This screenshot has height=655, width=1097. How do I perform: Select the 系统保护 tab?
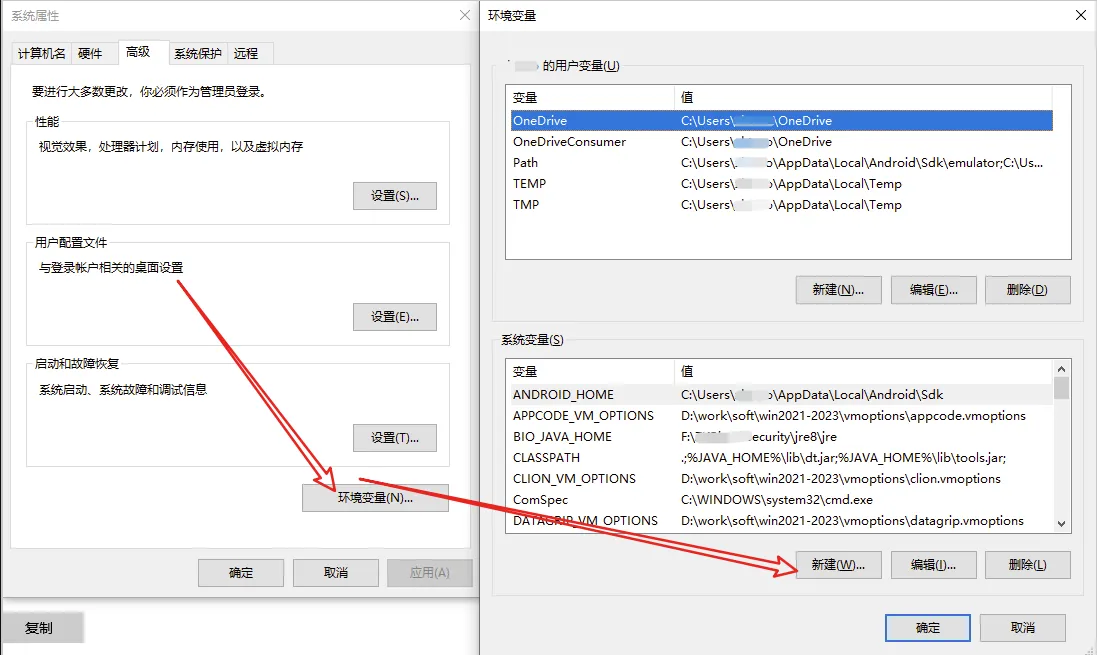[x=198, y=53]
